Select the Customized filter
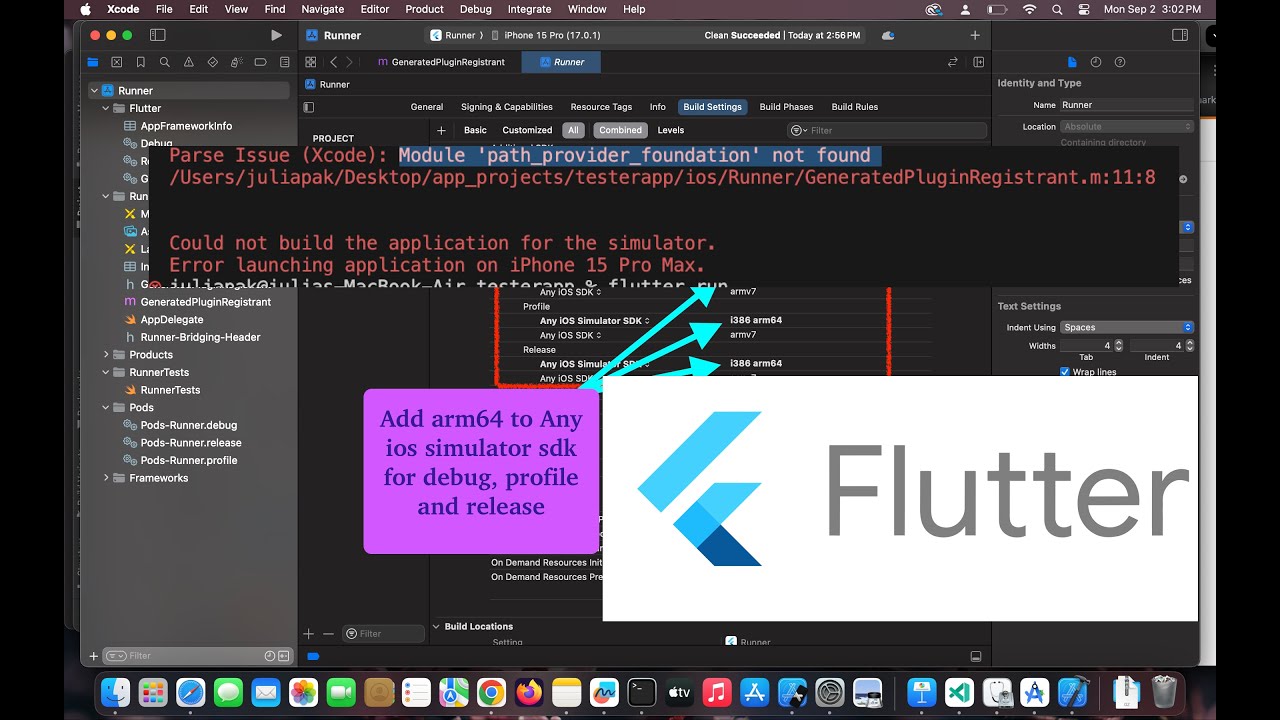Viewport: 1280px width, 720px height. (x=527, y=130)
